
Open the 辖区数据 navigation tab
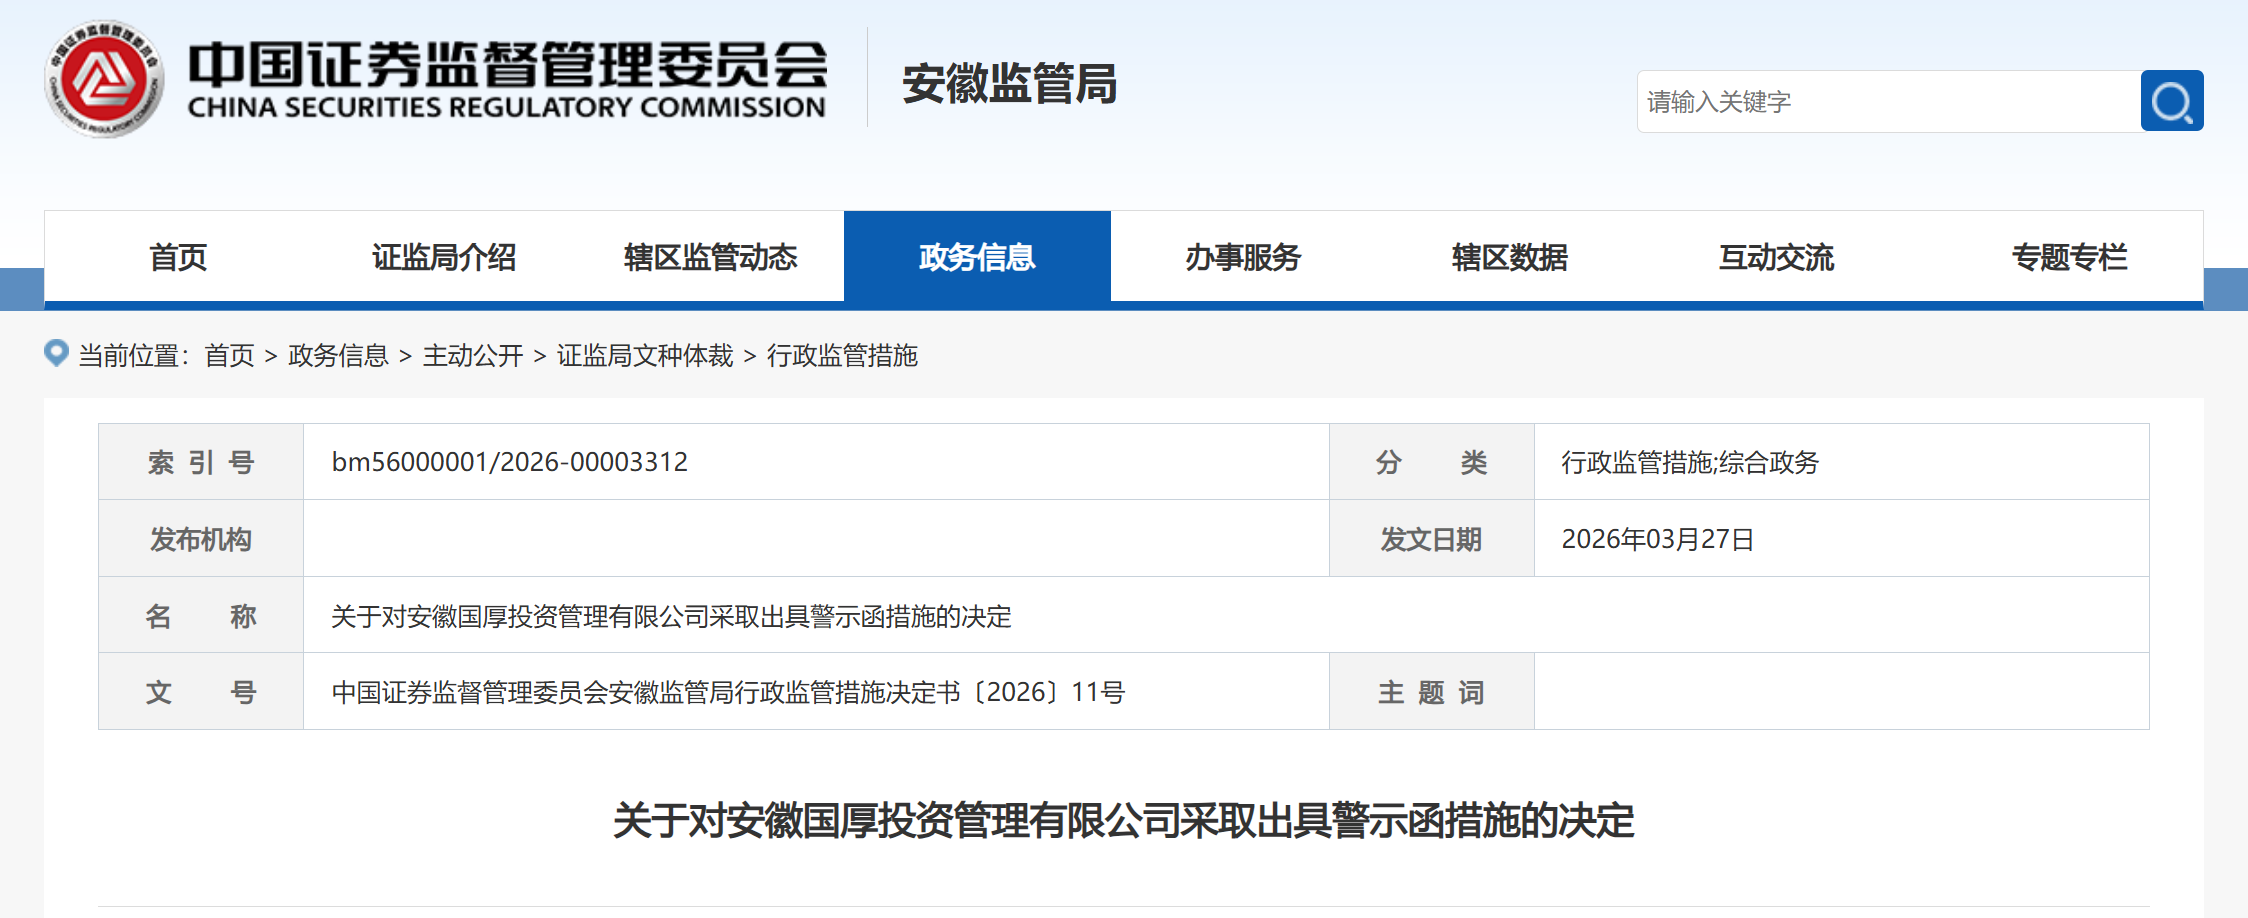coord(1510,257)
